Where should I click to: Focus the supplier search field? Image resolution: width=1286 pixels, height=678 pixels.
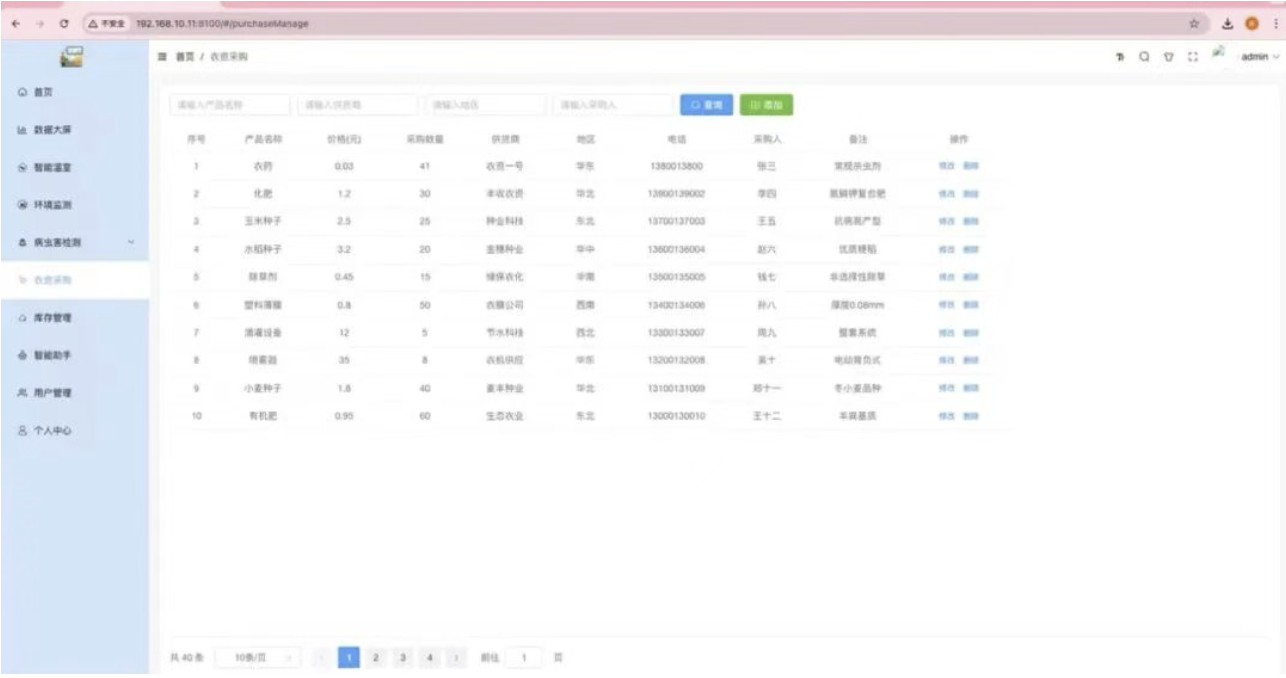click(x=358, y=104)
